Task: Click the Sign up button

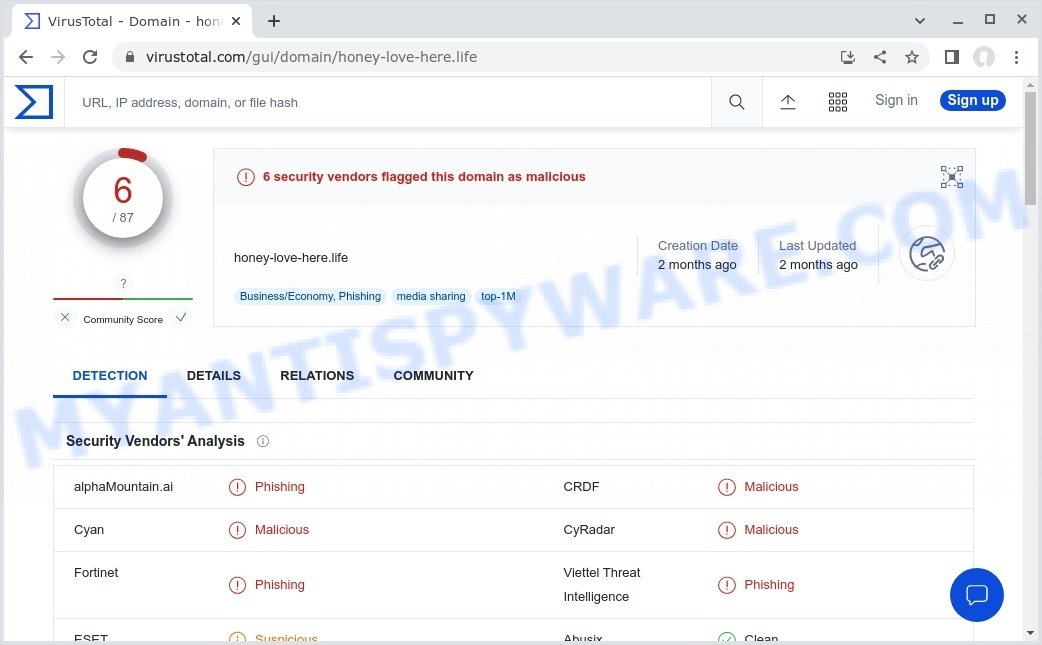Action: coord(972,100)
